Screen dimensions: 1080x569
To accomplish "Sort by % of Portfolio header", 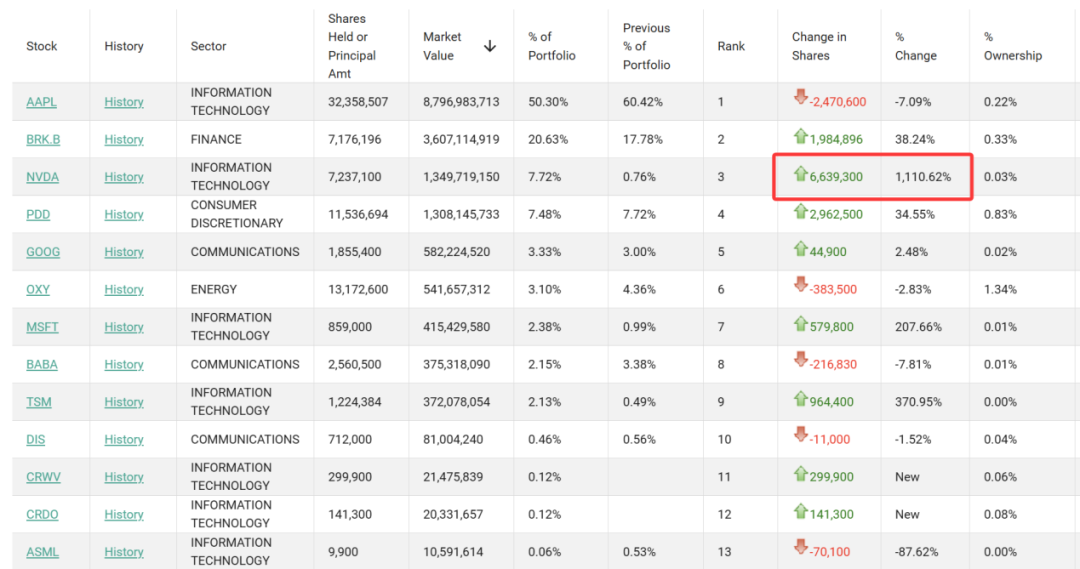I will click(x=552, y=46).
